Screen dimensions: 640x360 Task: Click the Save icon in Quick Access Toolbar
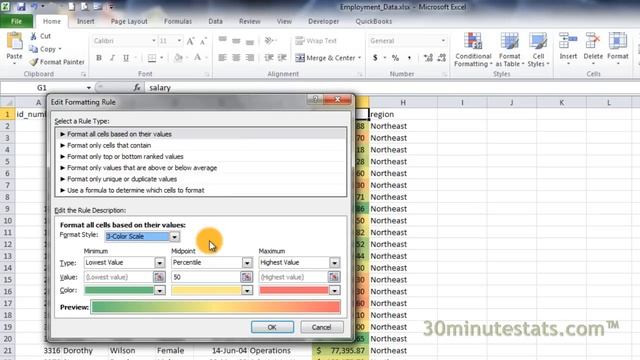click(21, 7)
